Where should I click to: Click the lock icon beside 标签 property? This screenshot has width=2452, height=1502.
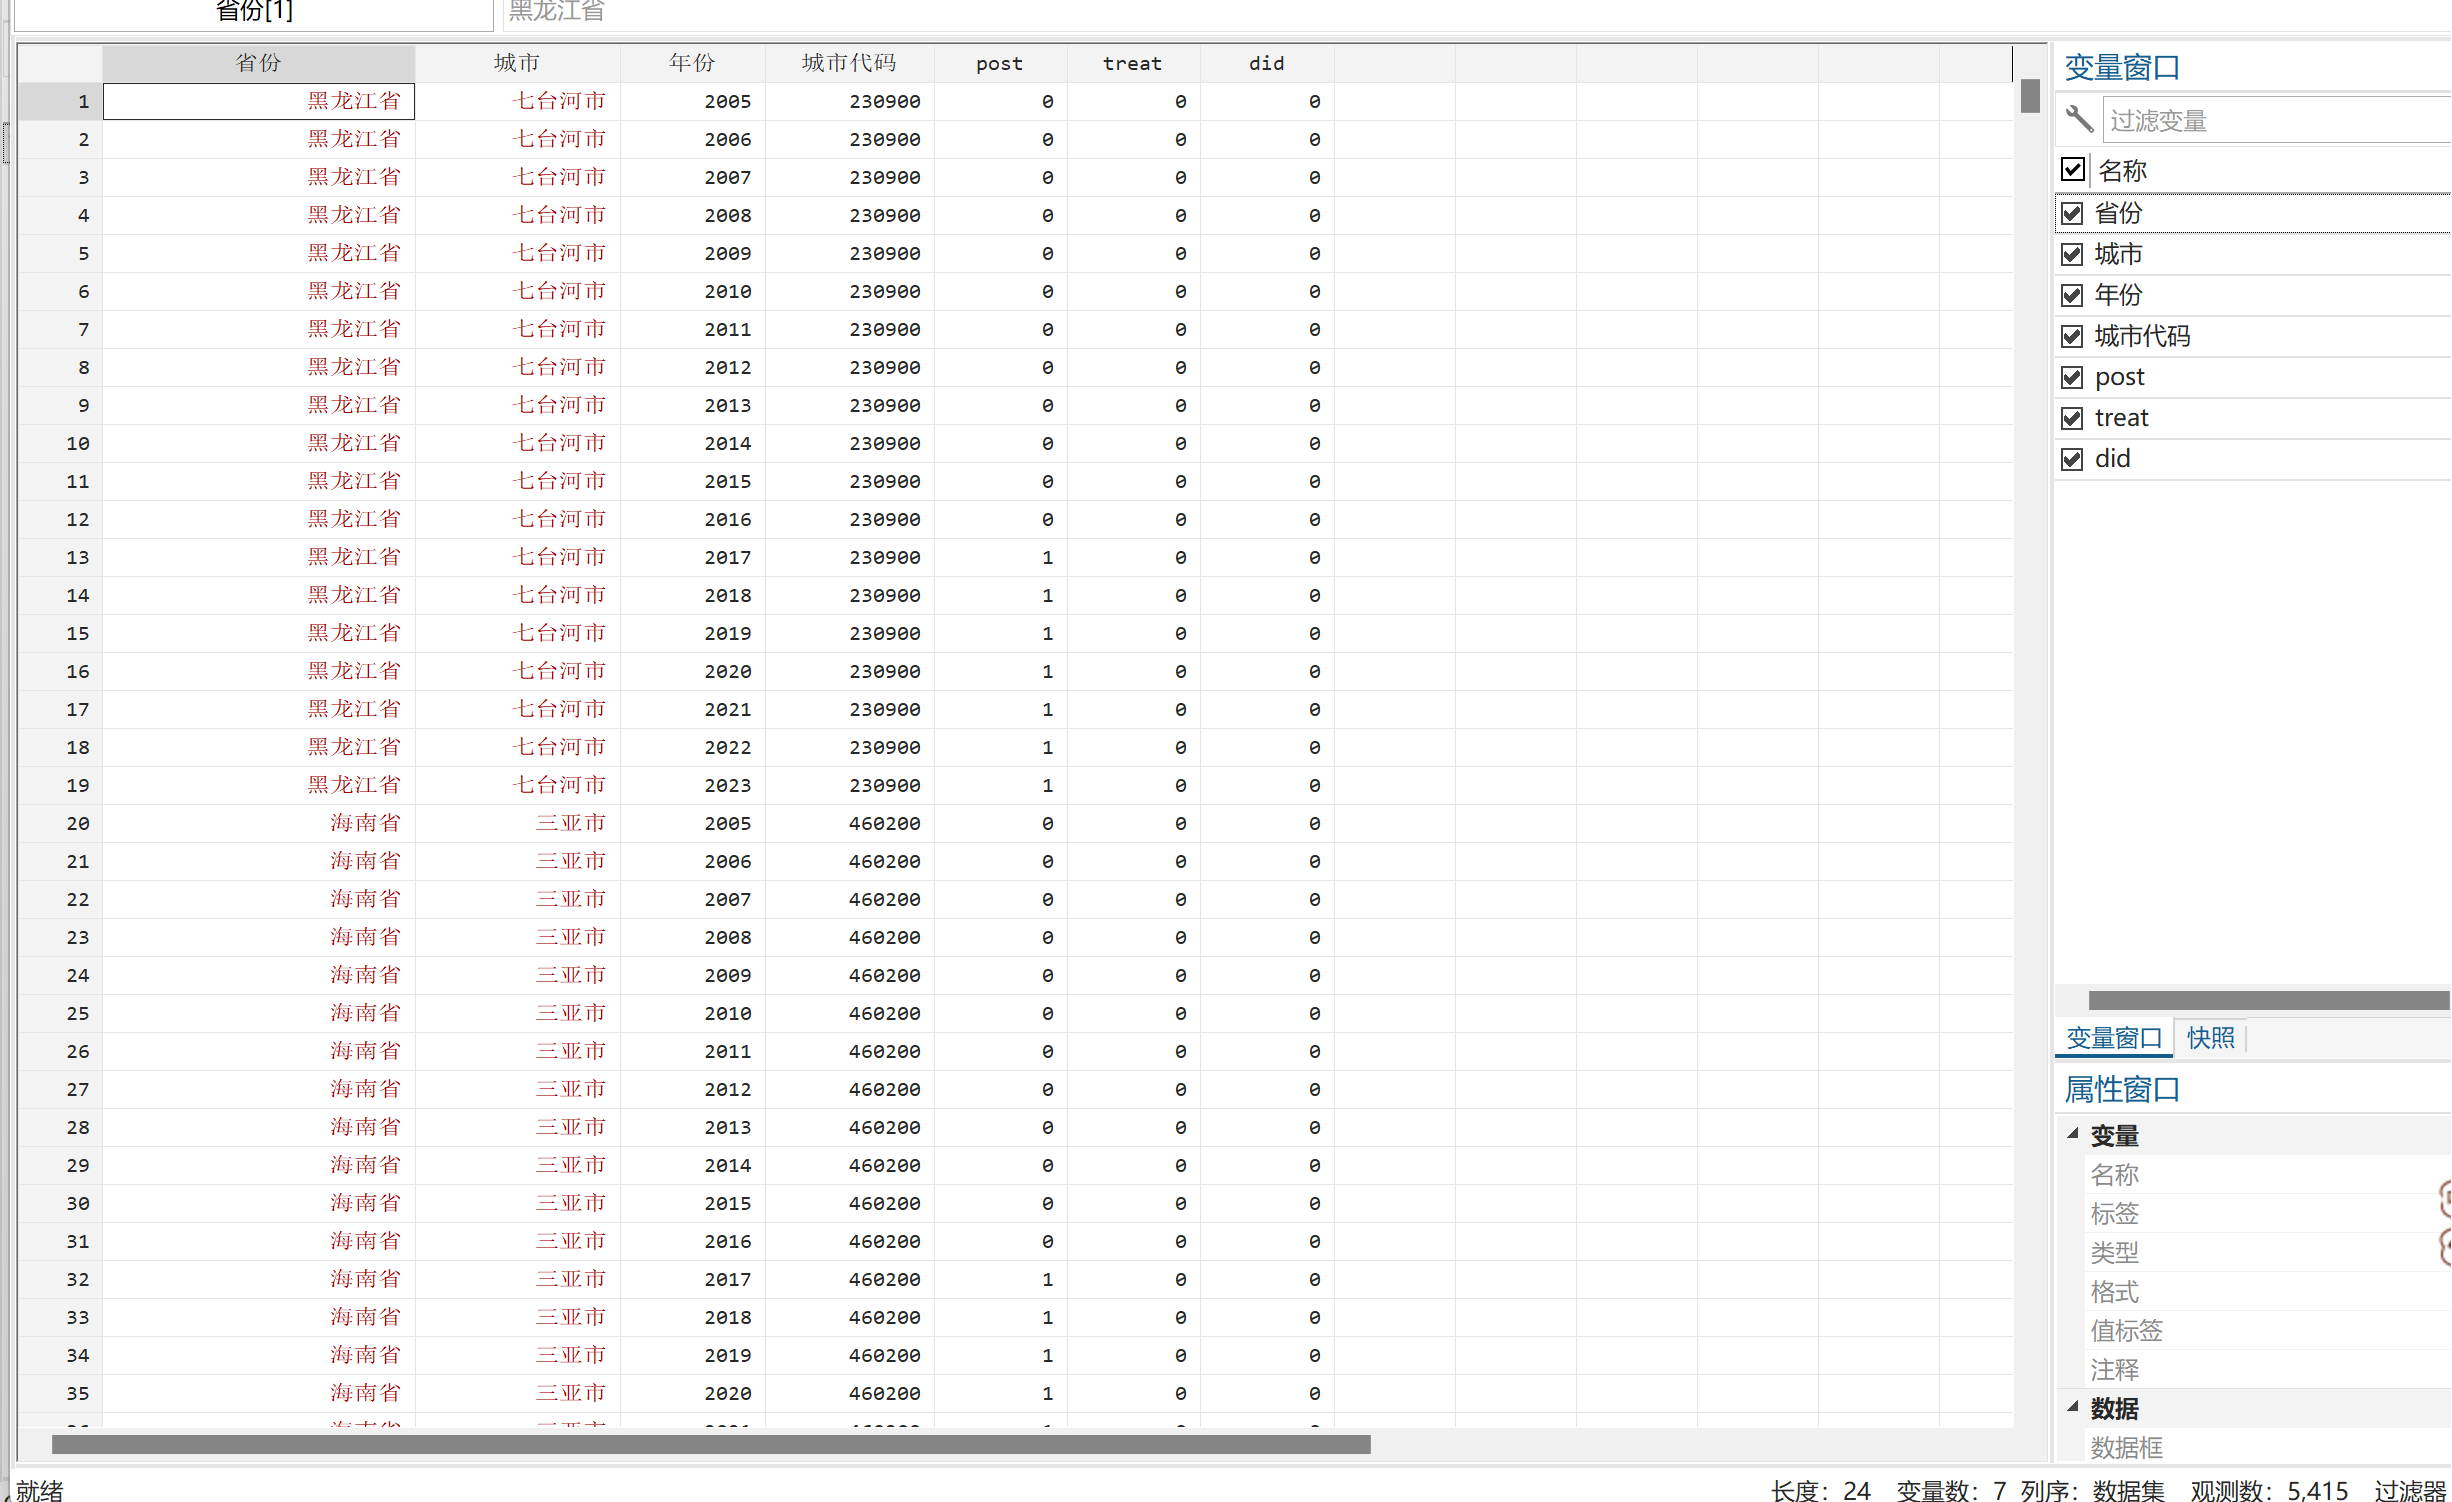[x=2445, y=1198]
